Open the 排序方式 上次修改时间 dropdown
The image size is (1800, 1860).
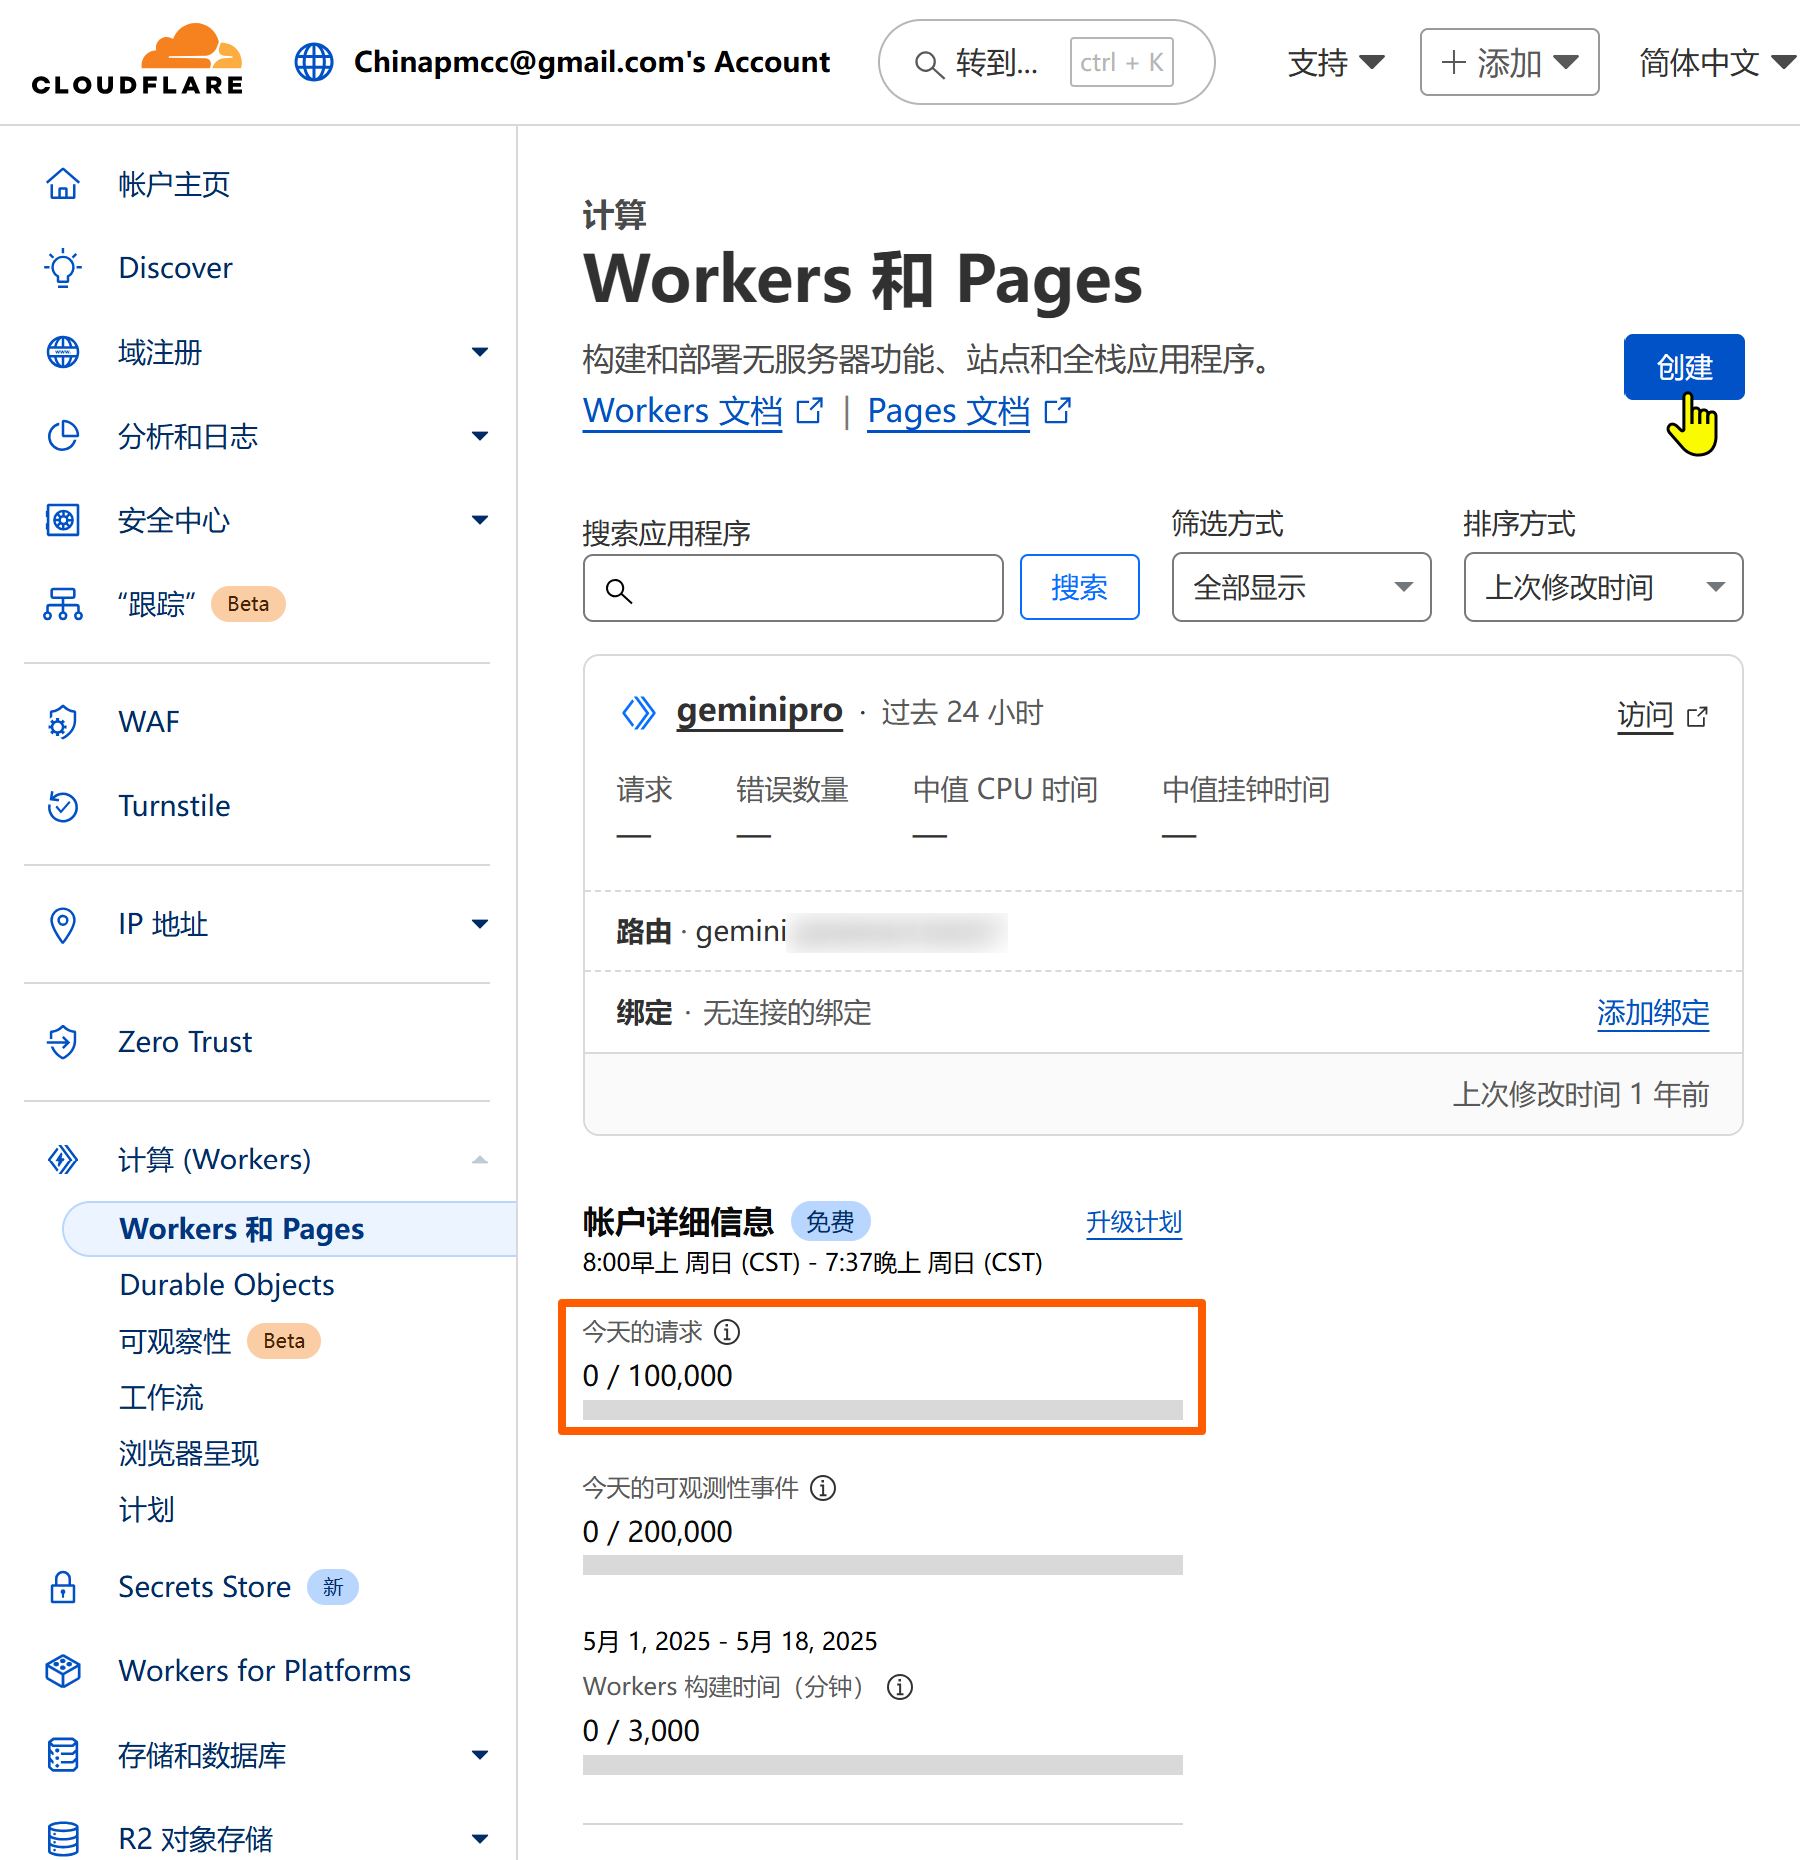click(x=1603, y=587)
